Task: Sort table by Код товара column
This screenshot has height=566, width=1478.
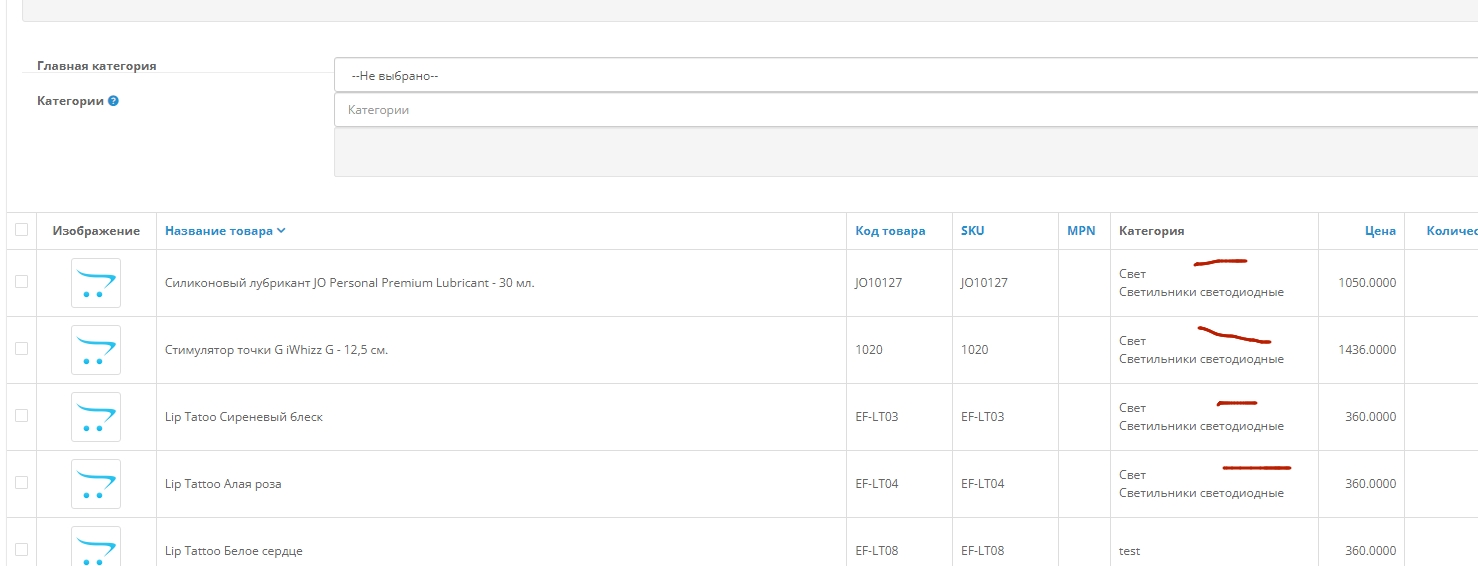Action: pos(890,231)
